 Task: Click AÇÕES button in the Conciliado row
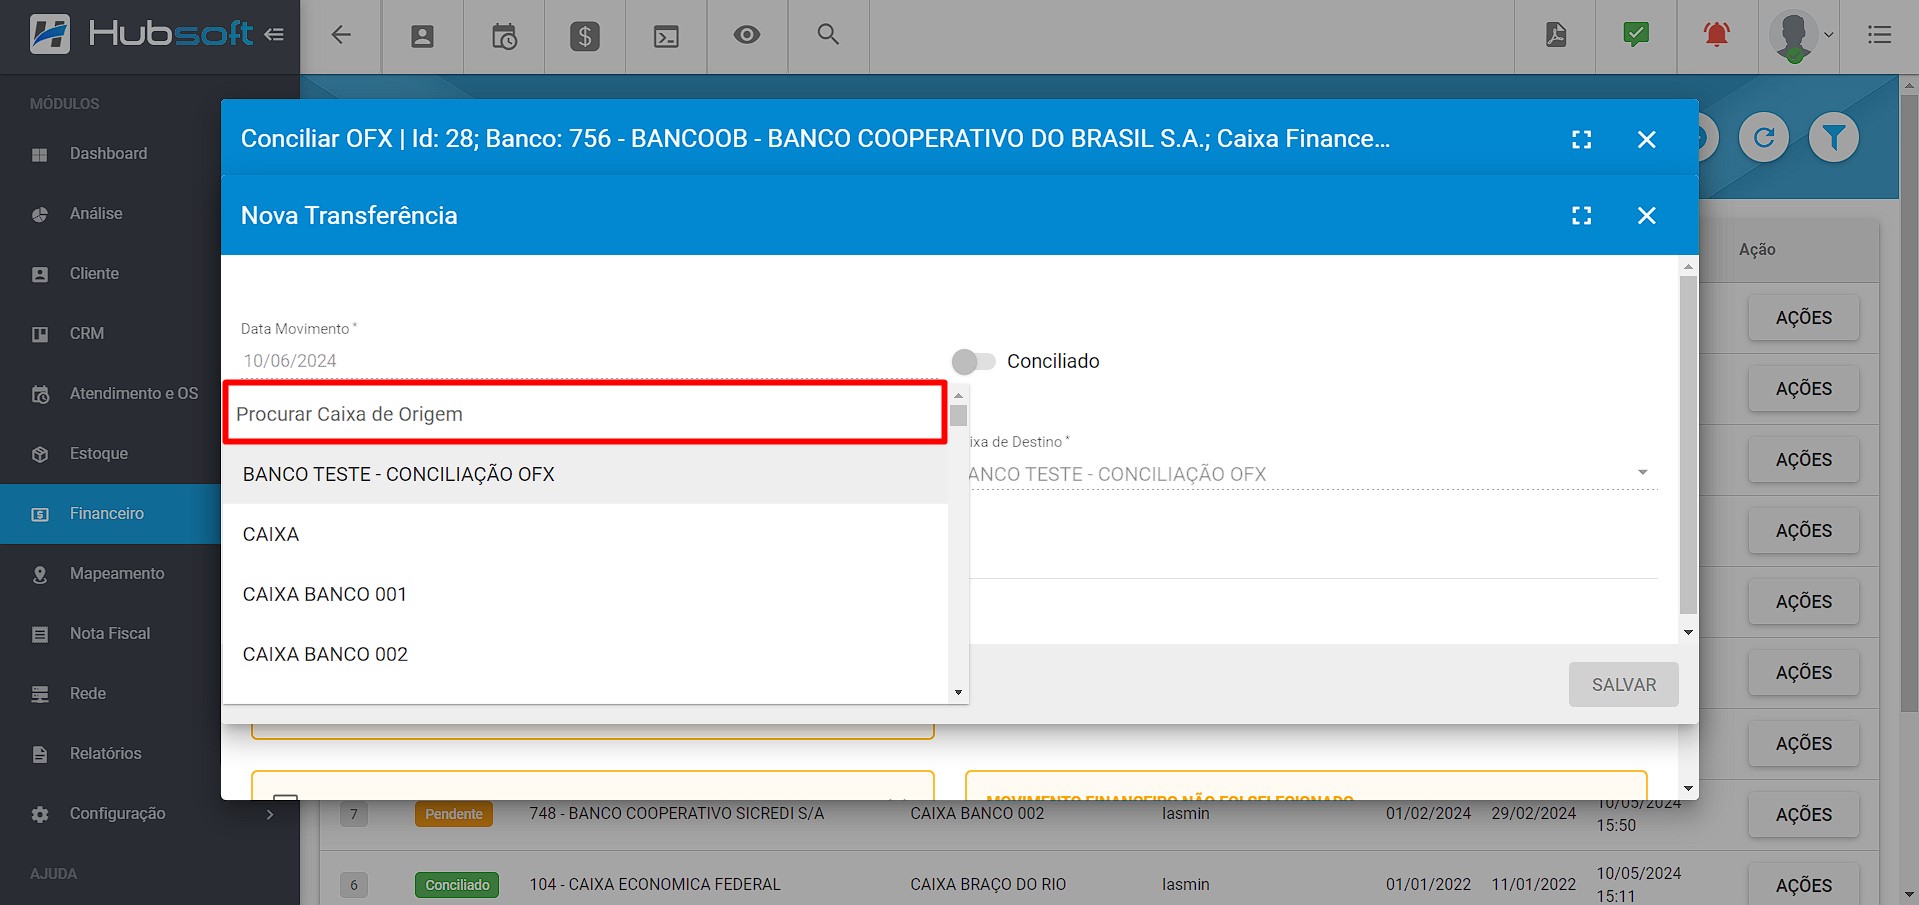tap(1803, 885)
